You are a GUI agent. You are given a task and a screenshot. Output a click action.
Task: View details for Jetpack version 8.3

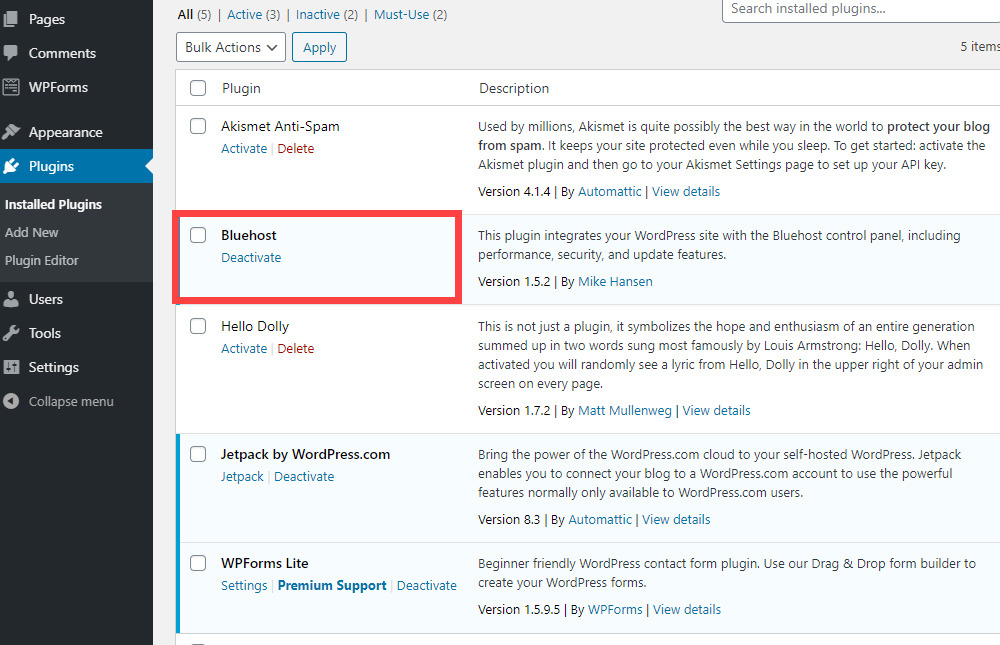click(x=676, y=519)
